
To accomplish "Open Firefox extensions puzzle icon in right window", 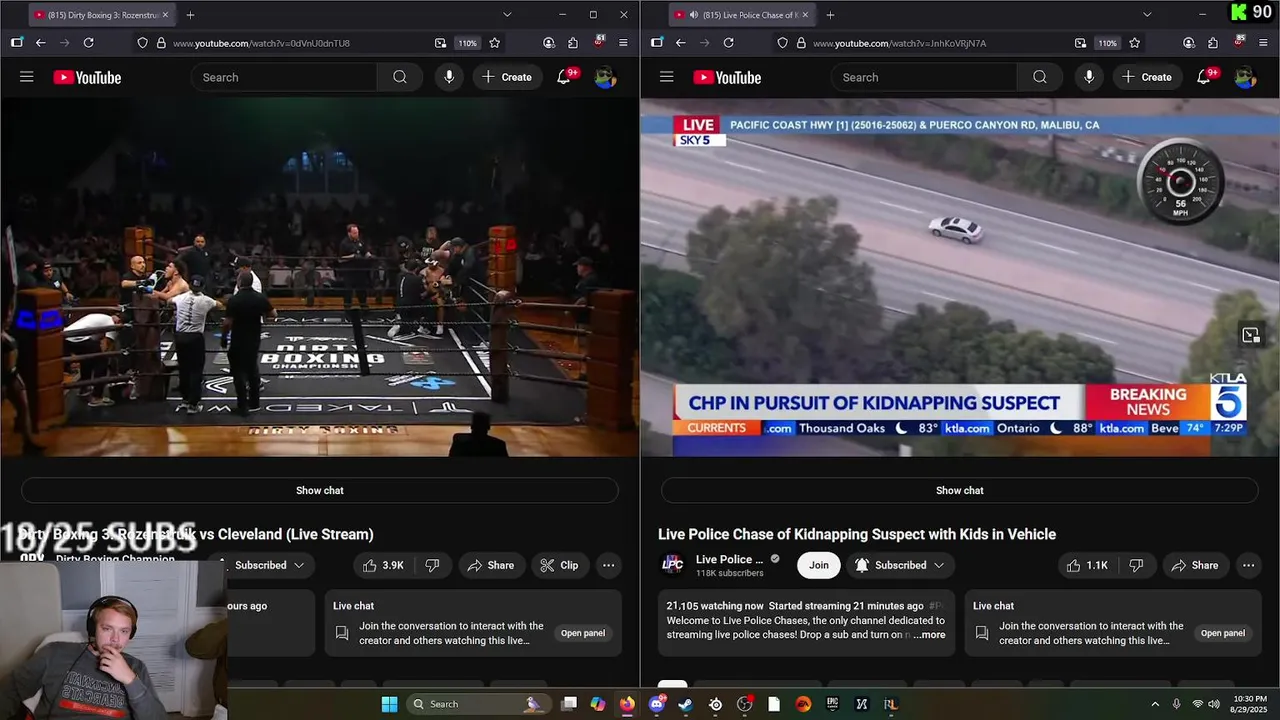I will pos(1213,43).
